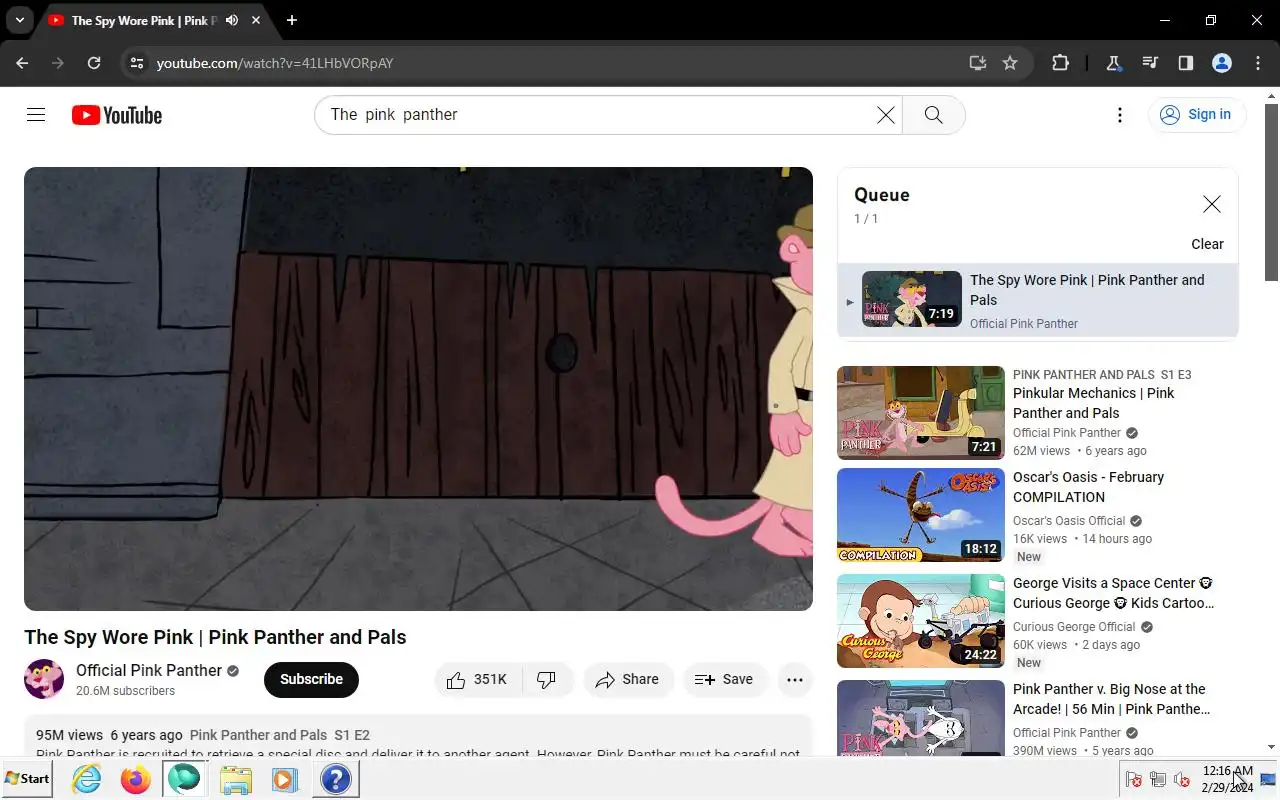Click inside the video player
This screenshot has height=800, width=1280.
(418, 388)
